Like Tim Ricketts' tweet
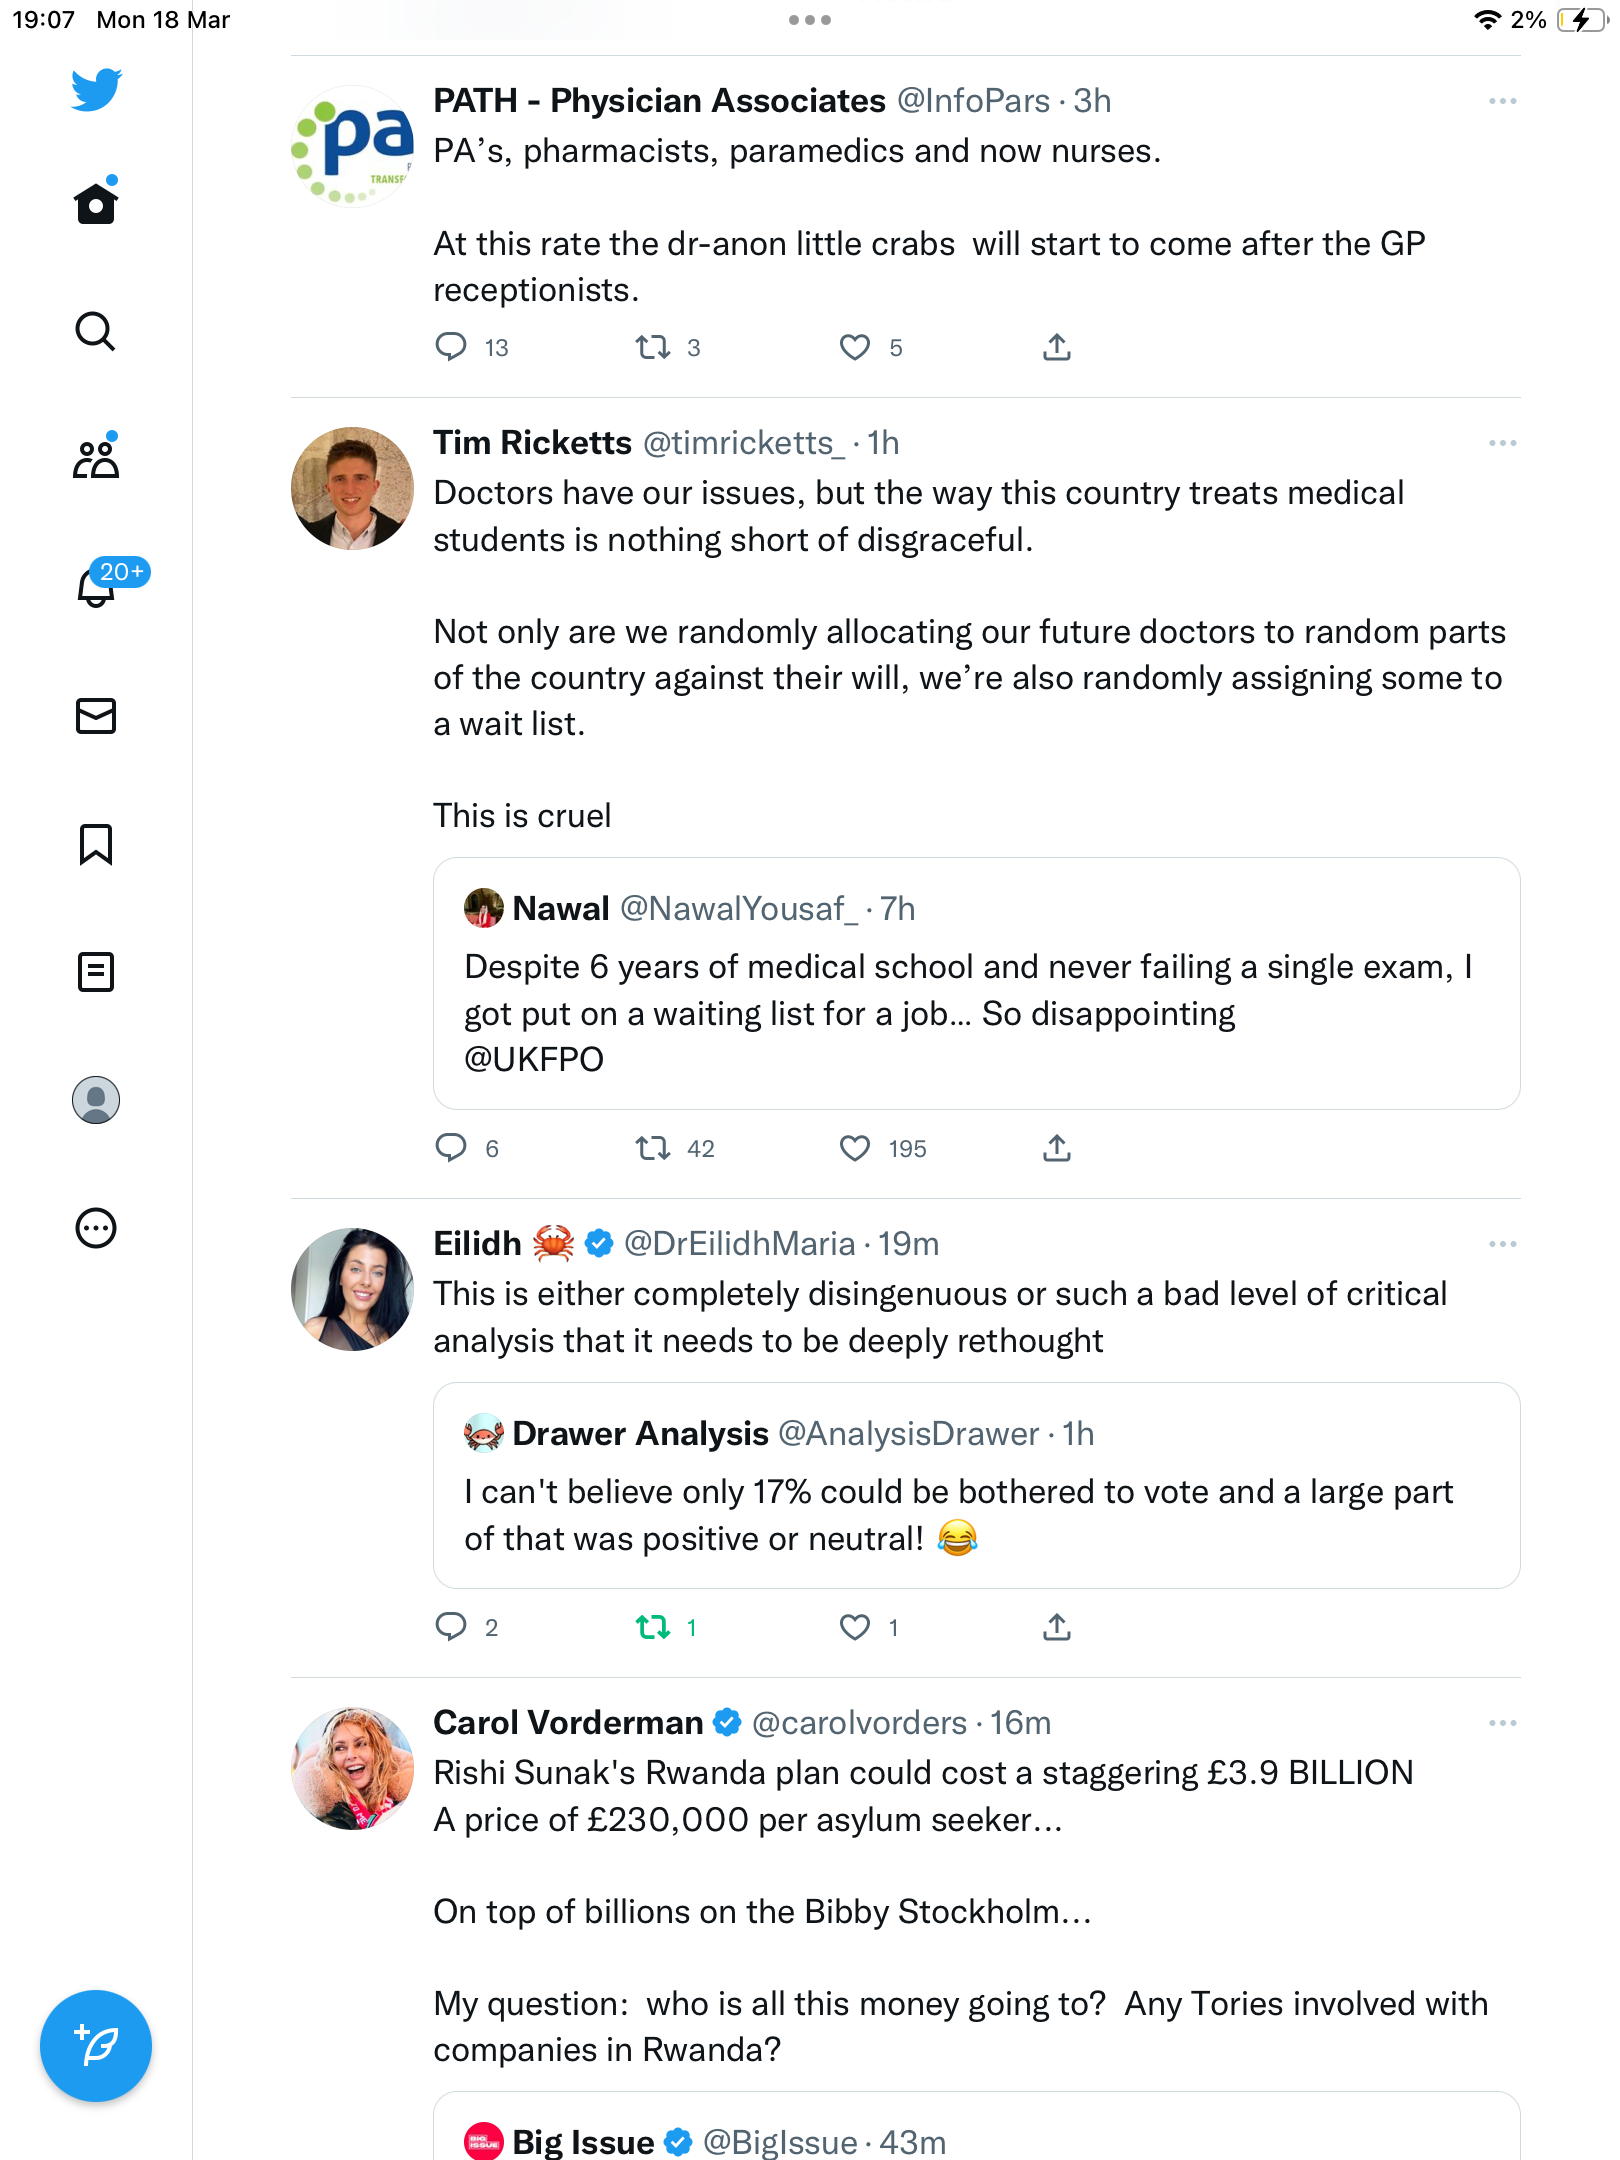 tap(855, 1148)
